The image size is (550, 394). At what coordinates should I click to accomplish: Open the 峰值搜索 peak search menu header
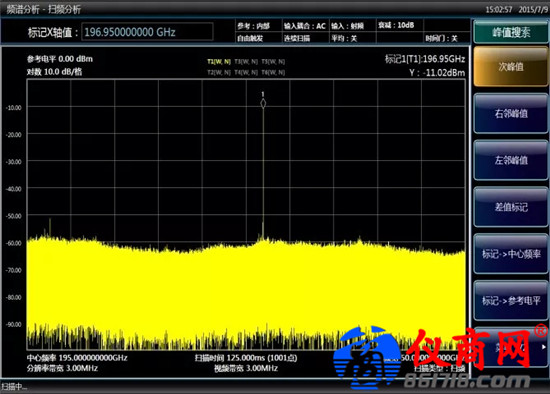tap(511, 32)
